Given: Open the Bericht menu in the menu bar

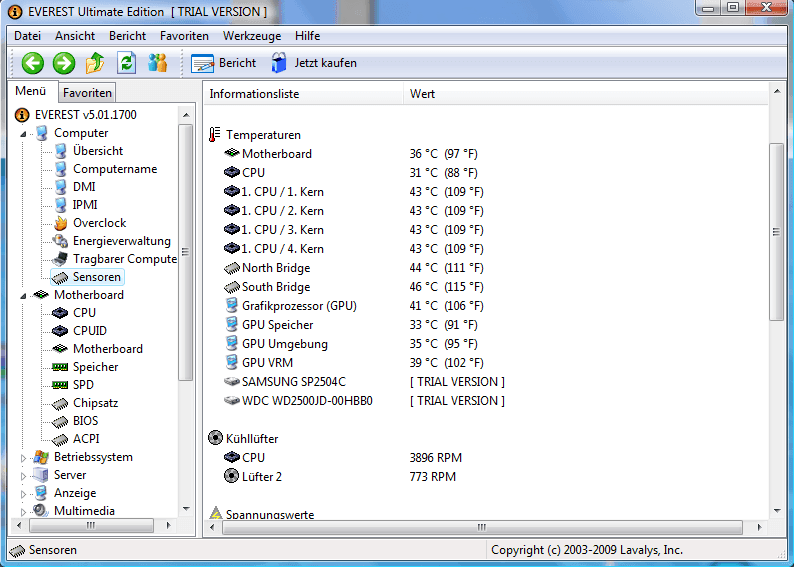Looking at the screenshot, I should [x=128, y=36].
